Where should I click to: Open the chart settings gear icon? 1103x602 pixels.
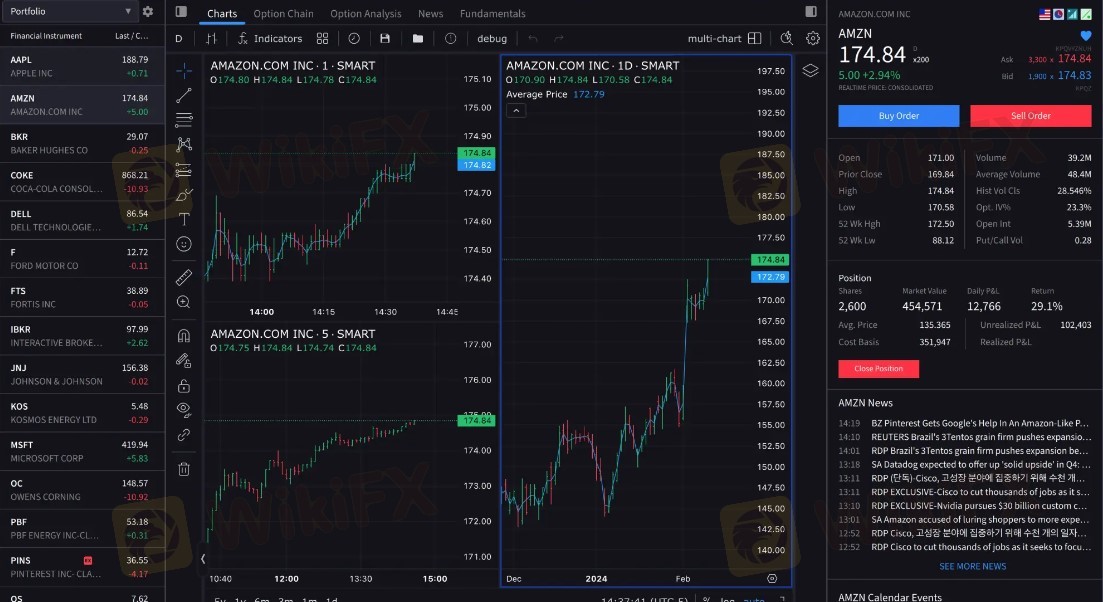click(x=813, y=38)
